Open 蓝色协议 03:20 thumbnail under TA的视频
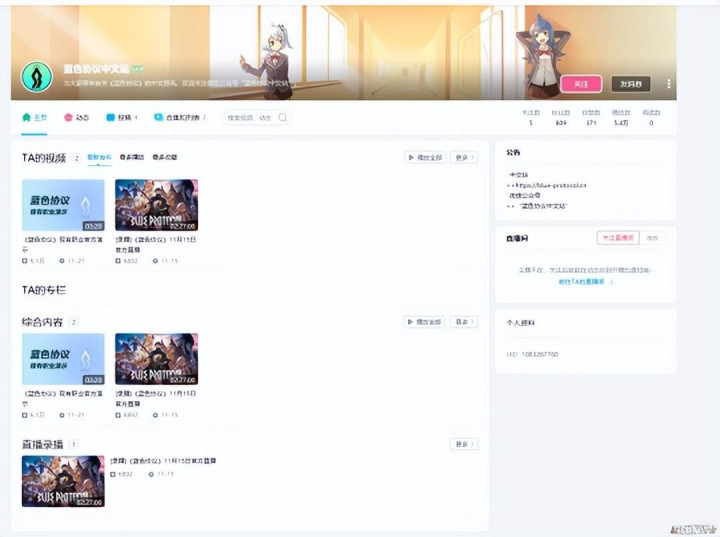 pos(63,205)
